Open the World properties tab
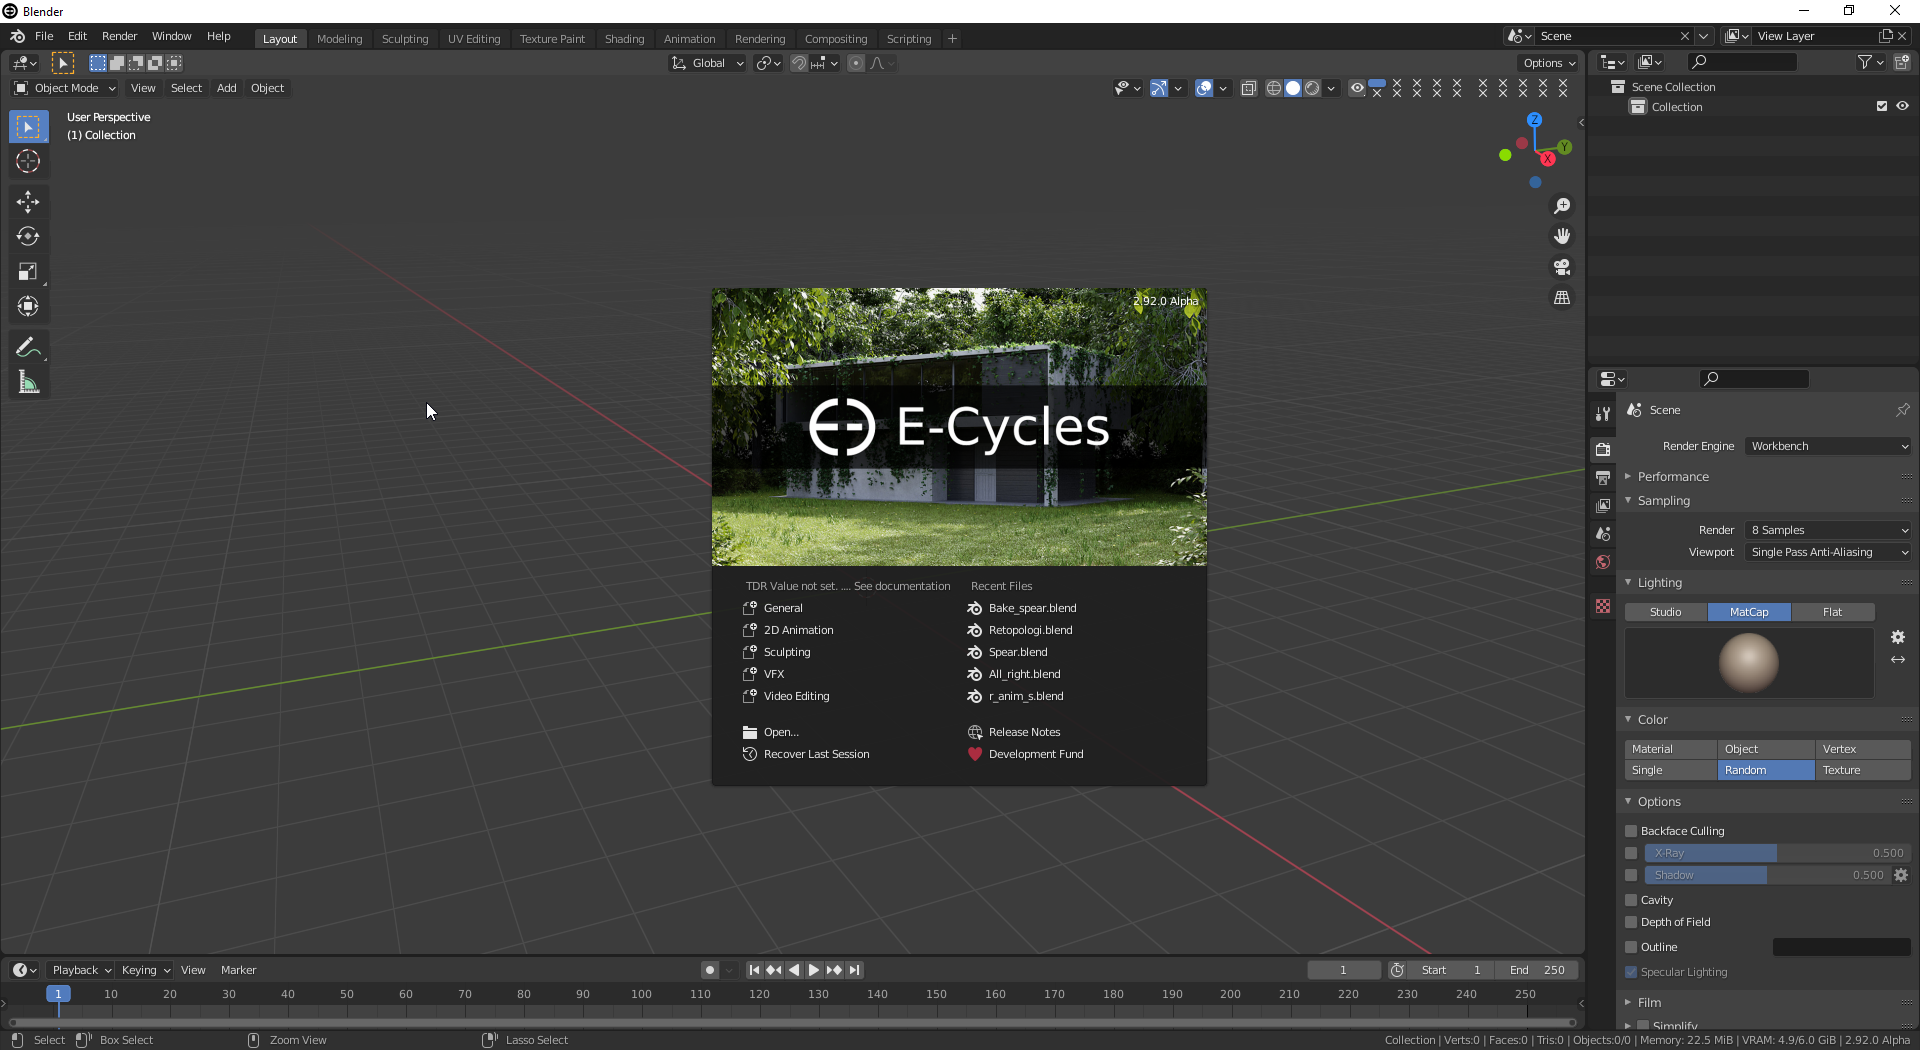Viewport: 1920px width, 1050px height. tap(1603, 562)
